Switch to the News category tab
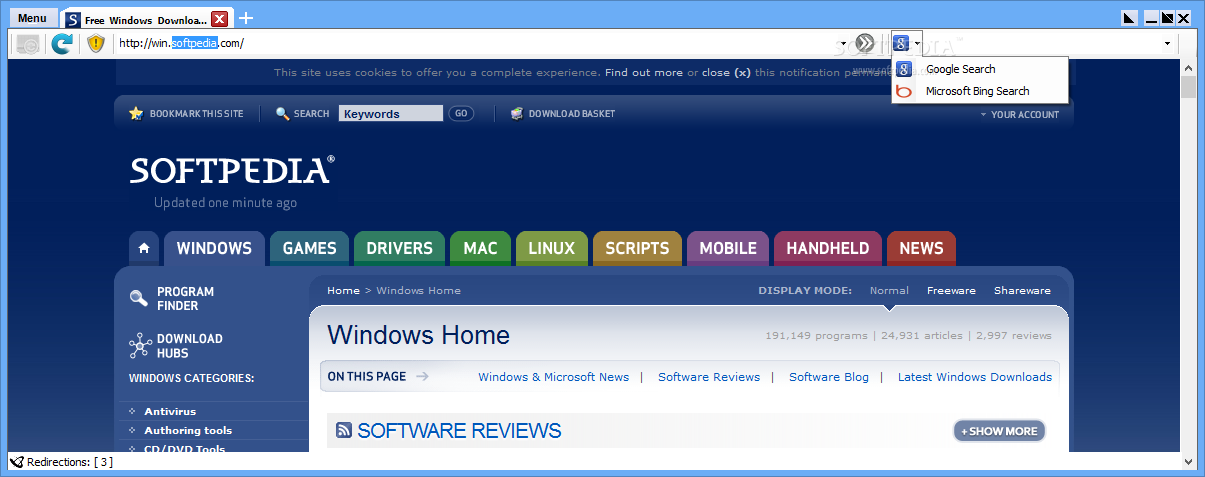 pos(921,248)
